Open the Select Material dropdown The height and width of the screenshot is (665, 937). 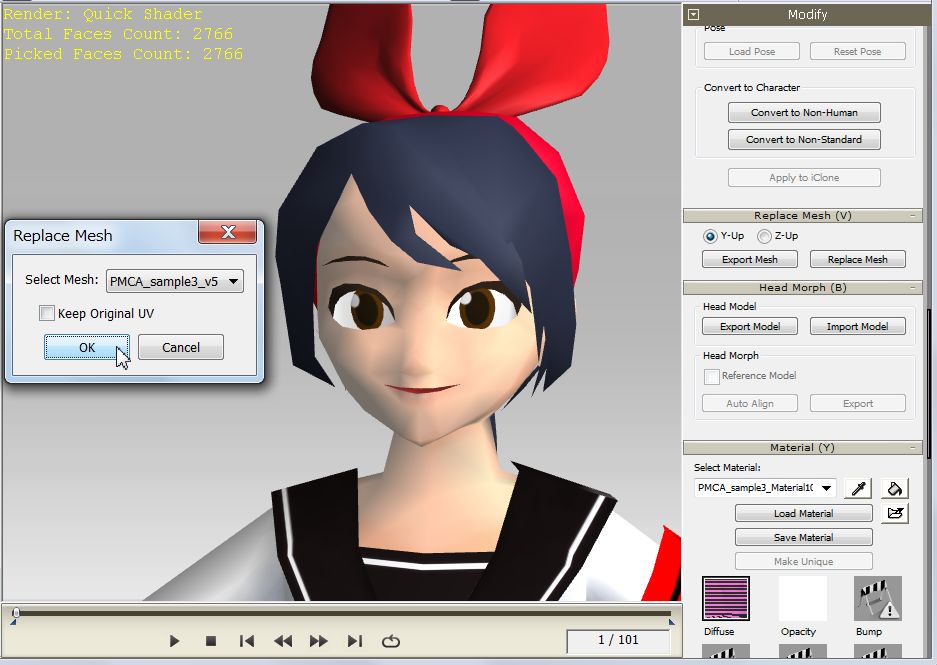[765, 488]
